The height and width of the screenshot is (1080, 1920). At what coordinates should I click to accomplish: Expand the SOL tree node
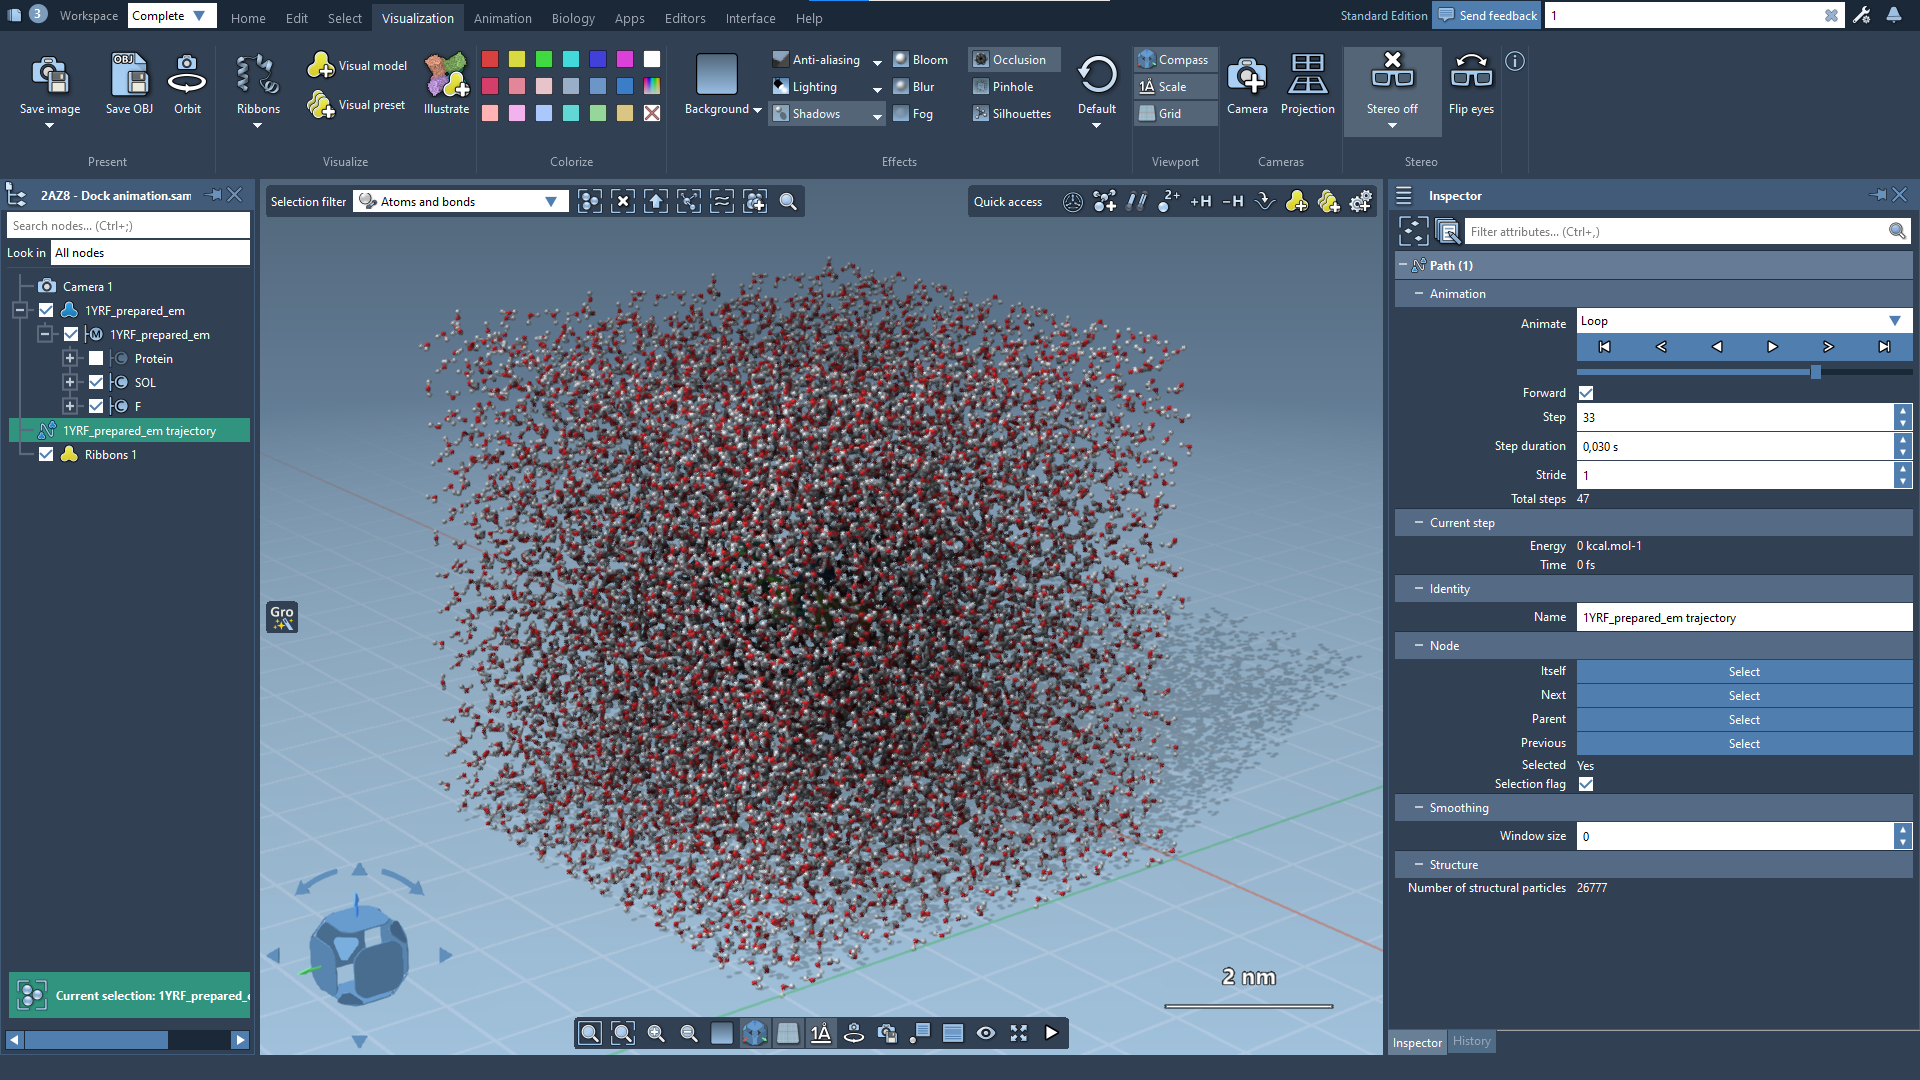pos(70,383)
